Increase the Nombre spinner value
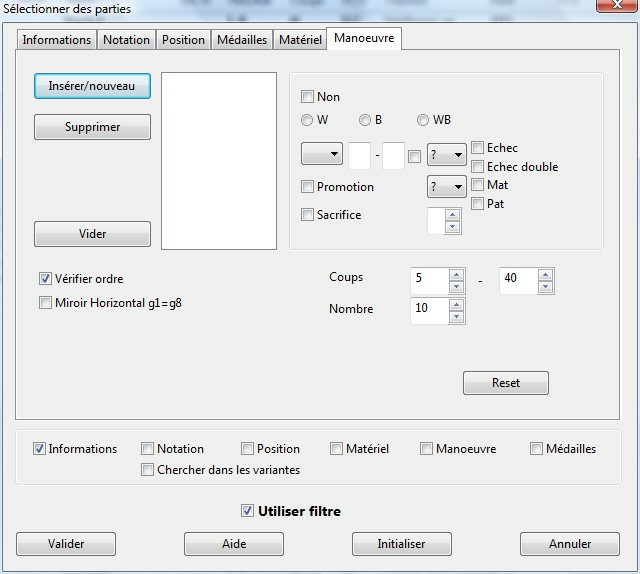This screenshot has width=640, height=574. pos(456,305)
